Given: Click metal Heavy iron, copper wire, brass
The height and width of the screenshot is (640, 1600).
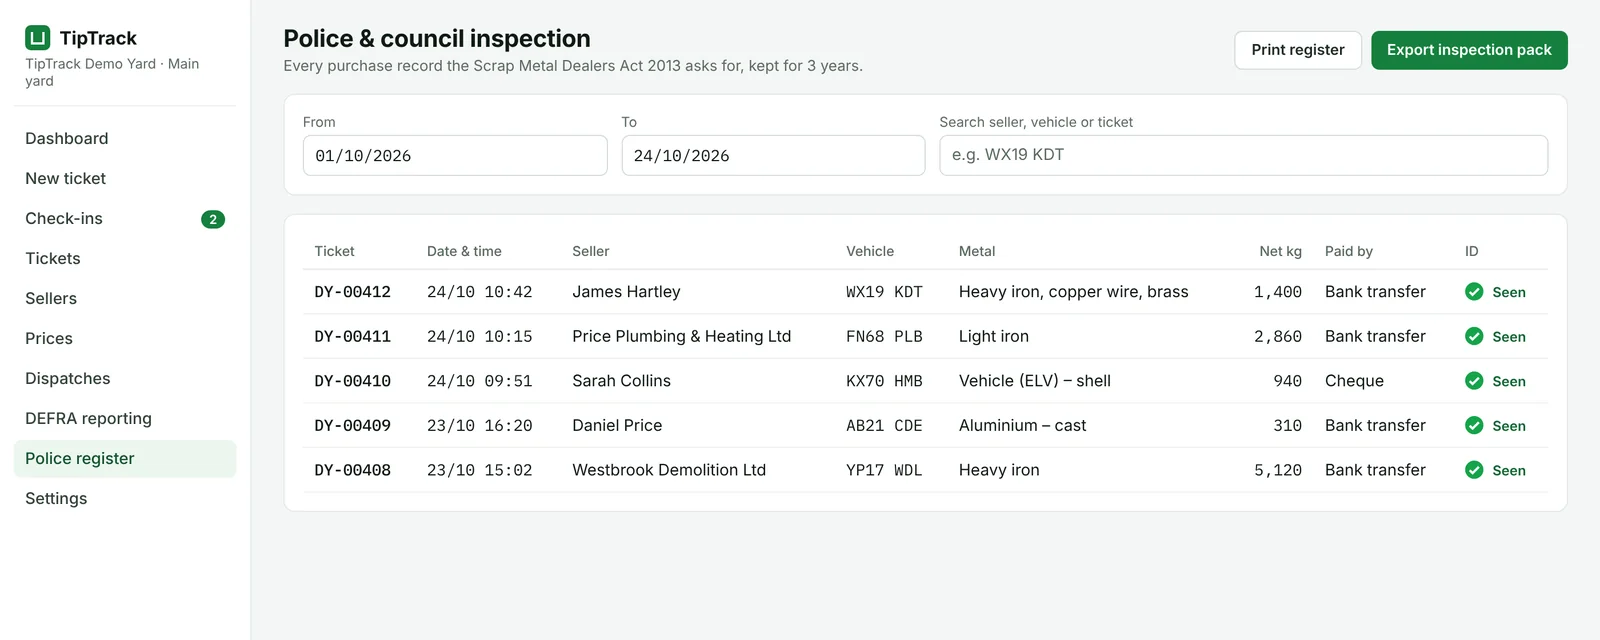Looking at the screenshot, I should [x=1074, y=292].
